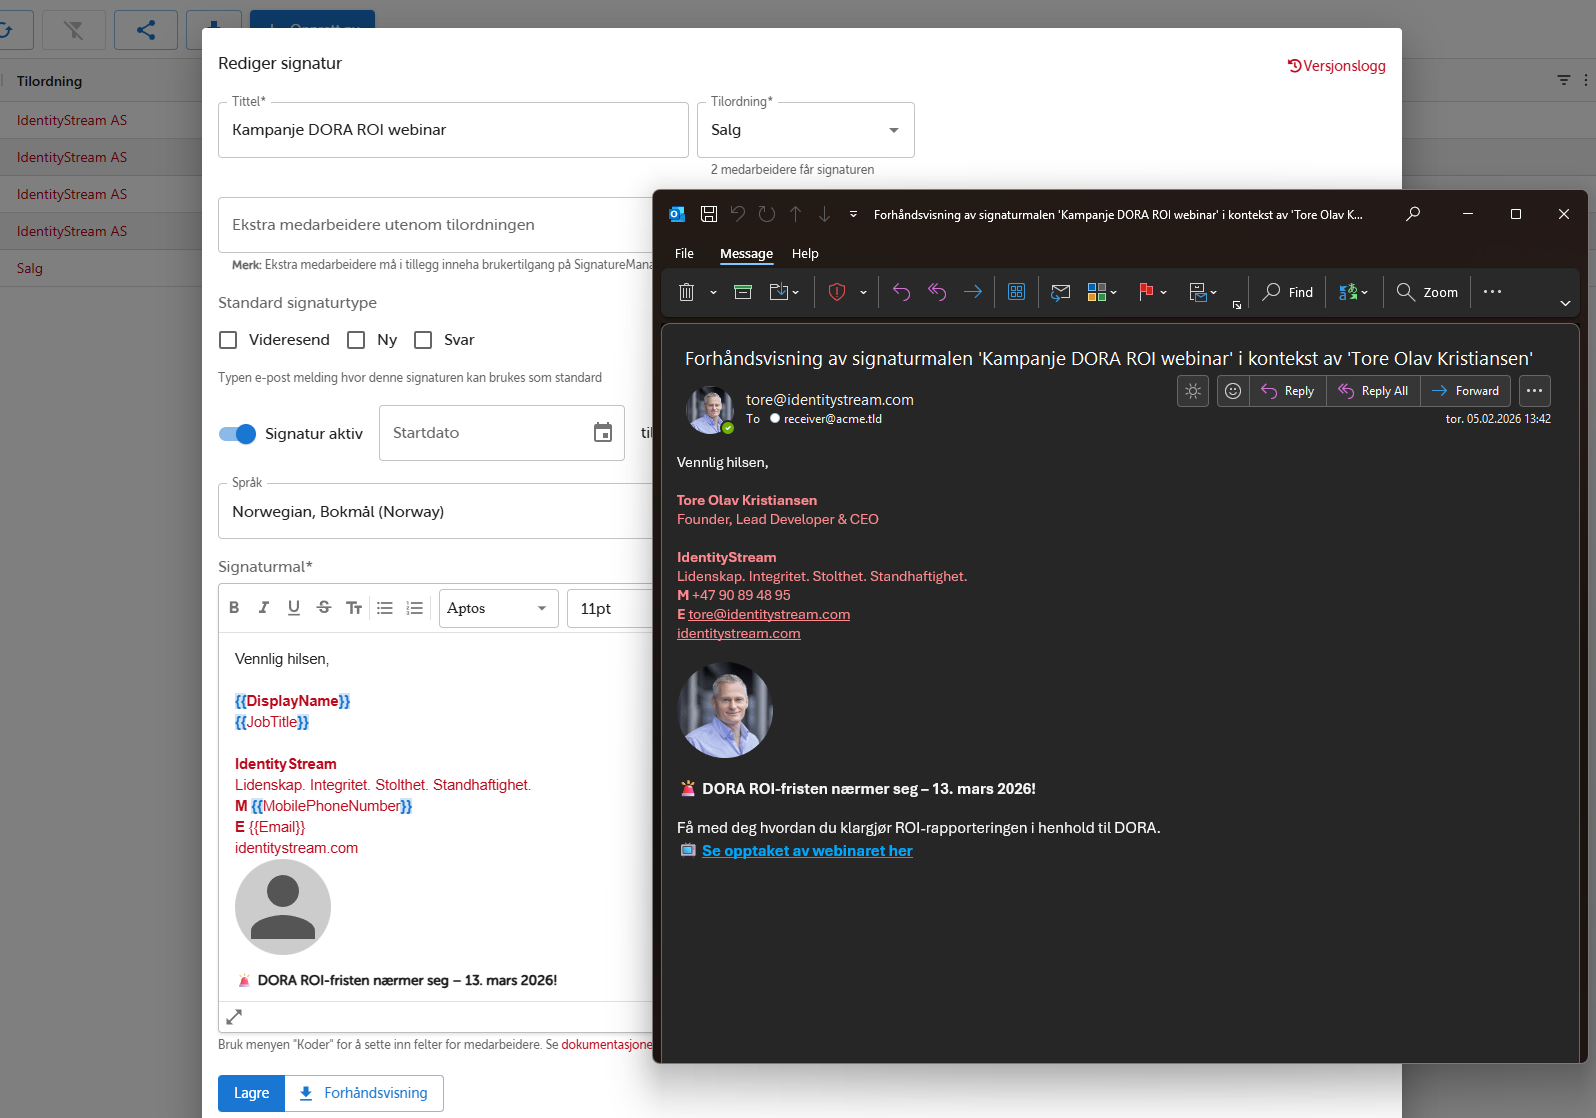
Task: Check the Videresend checkbox
Action: coord(229,340)
